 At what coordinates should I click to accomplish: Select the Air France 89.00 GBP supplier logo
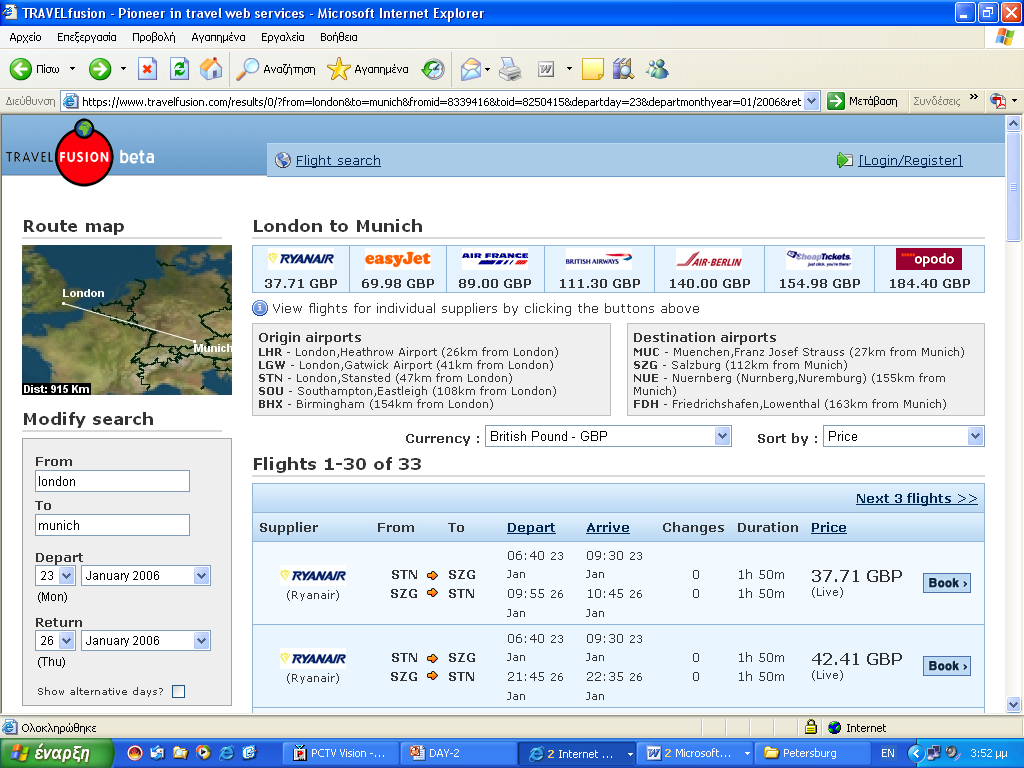coord(495,259)
